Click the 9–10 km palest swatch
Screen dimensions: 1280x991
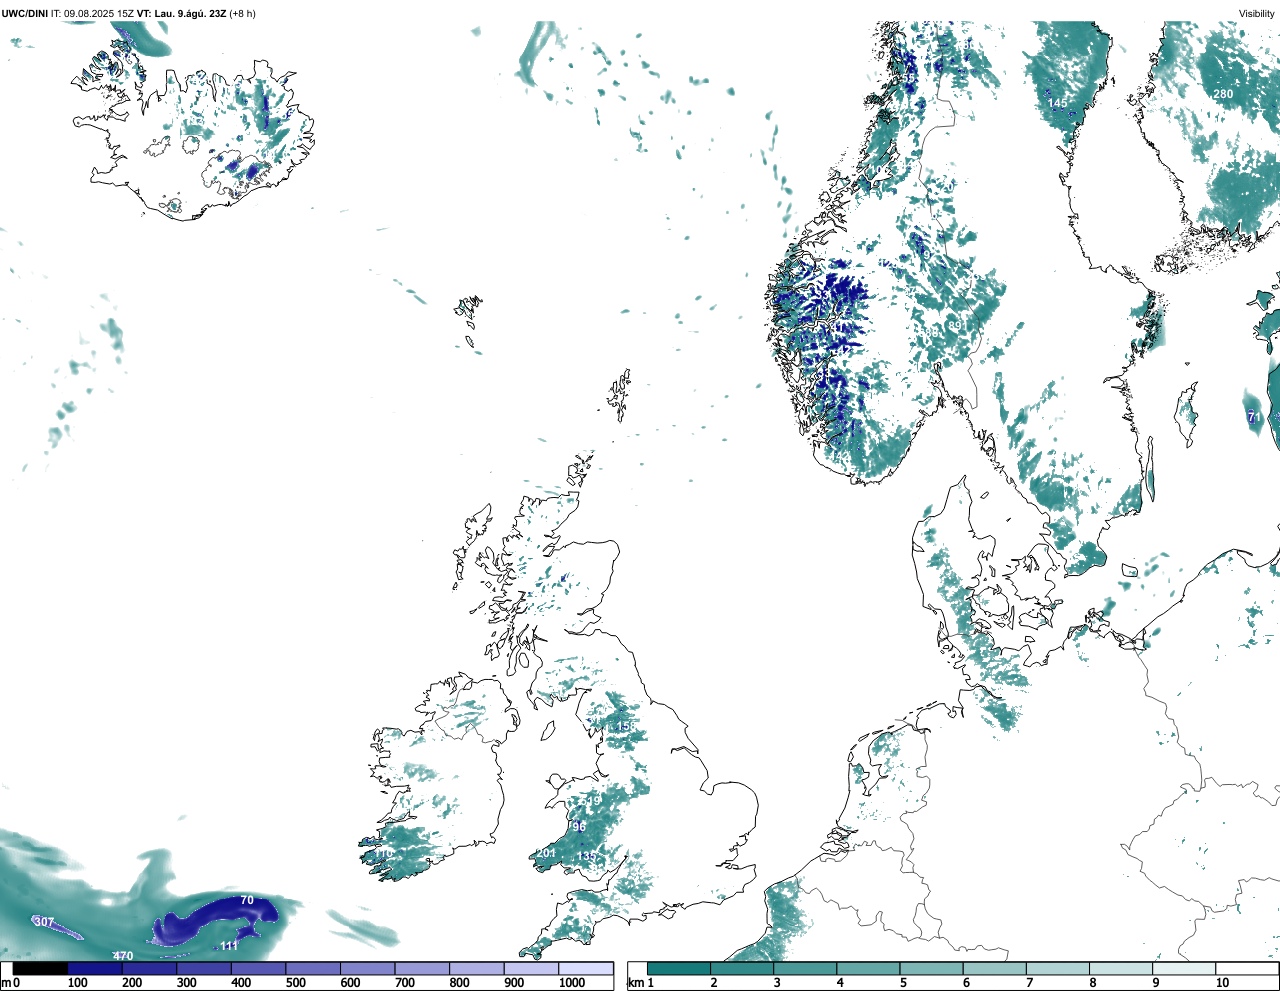point(1185,968)
